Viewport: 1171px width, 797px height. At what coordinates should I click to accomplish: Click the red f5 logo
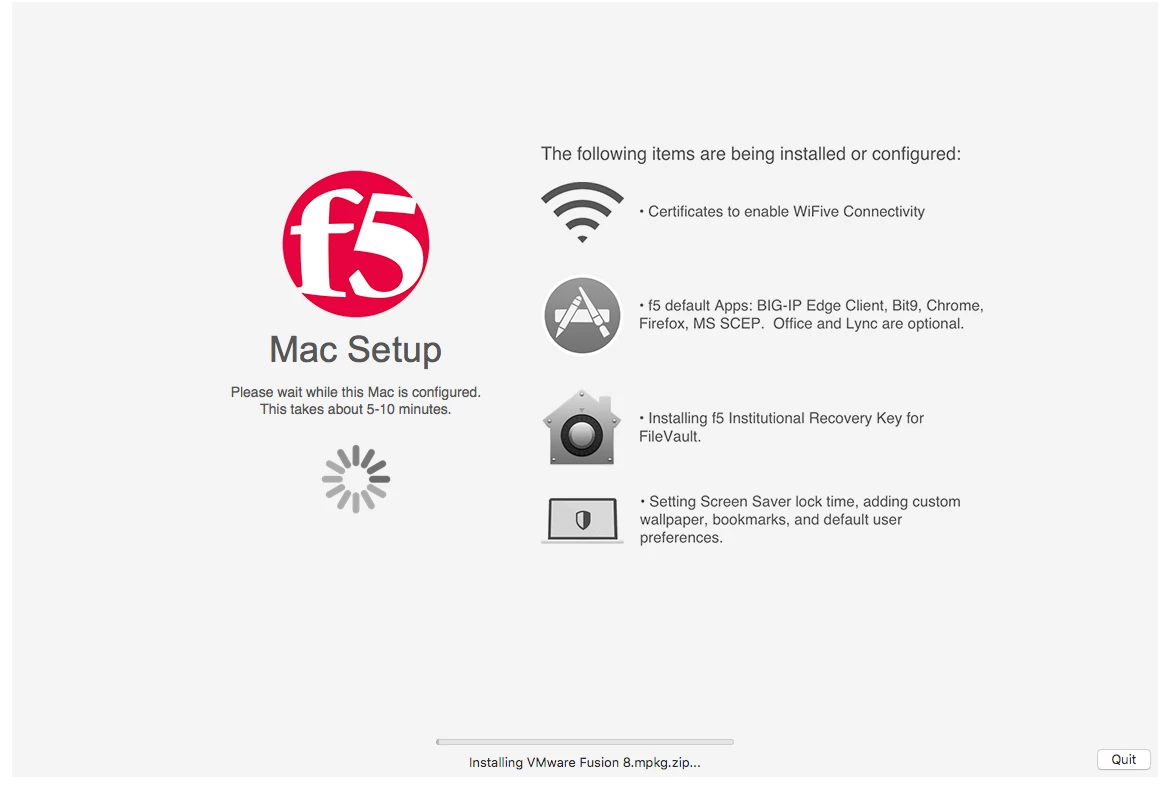(x=356, y=244)
